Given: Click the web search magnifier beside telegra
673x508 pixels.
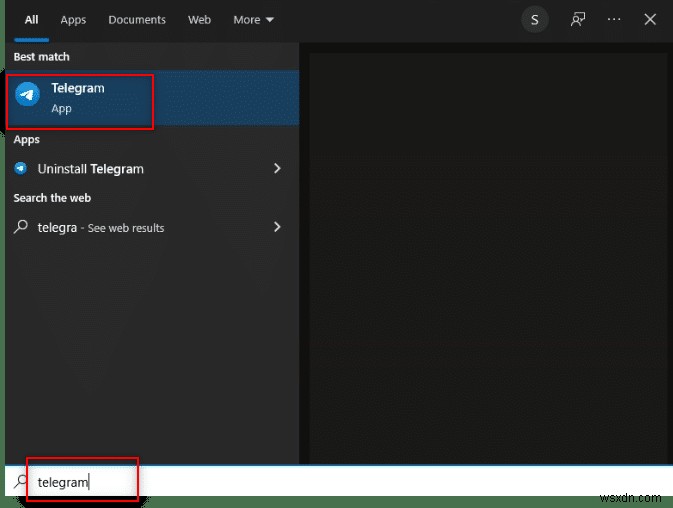Looking at the screenshot, I should pyautogui.click(x=21, y=227).
